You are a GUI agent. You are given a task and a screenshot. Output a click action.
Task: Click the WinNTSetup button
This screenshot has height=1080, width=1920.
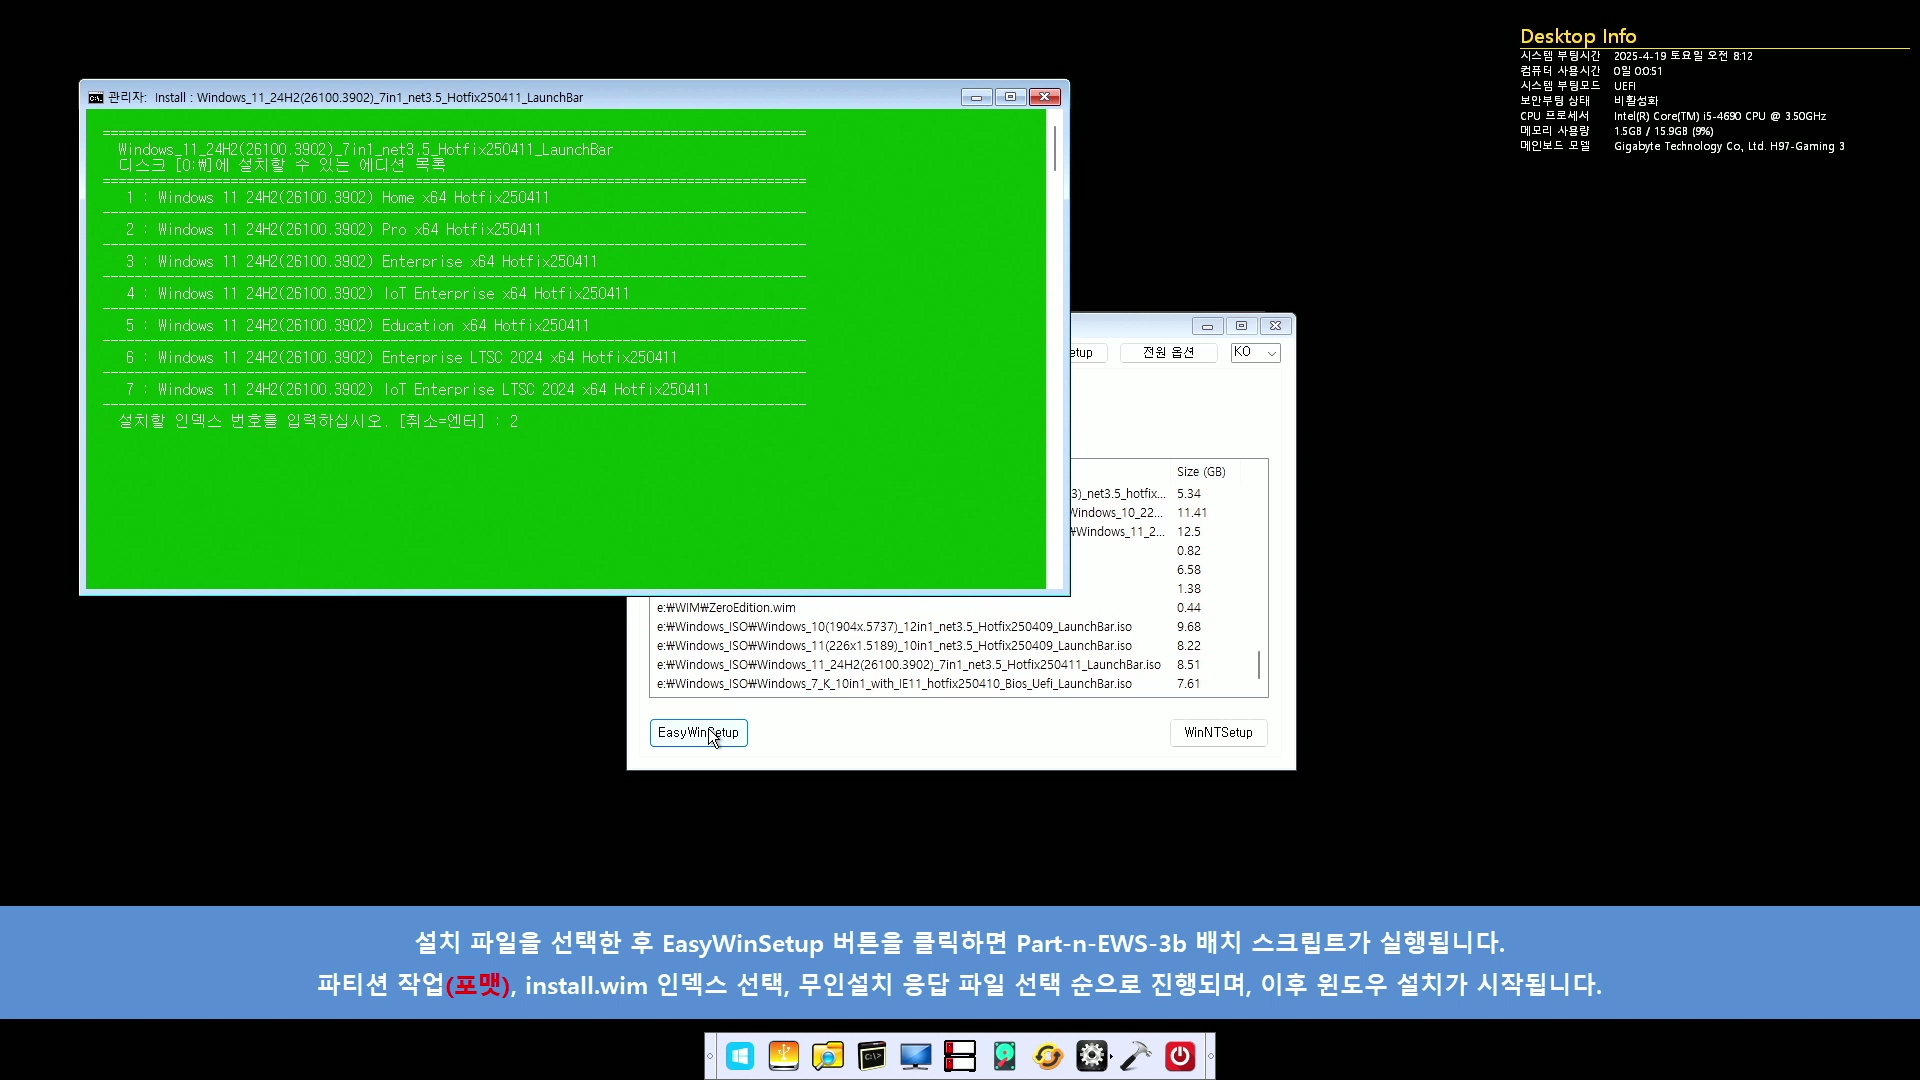pyautogui.click(x=1218, y=733)
